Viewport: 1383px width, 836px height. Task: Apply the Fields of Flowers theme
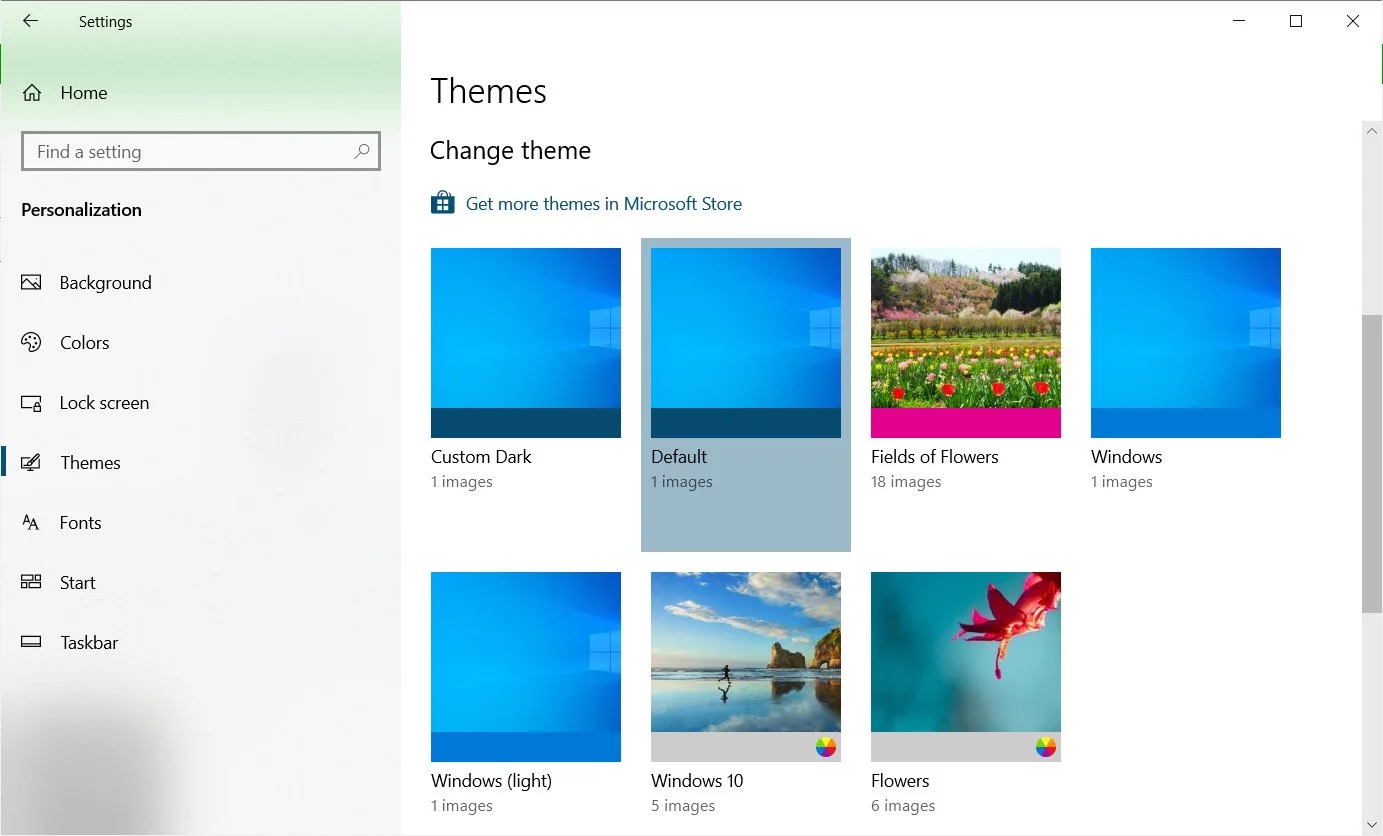coord(966,343)
